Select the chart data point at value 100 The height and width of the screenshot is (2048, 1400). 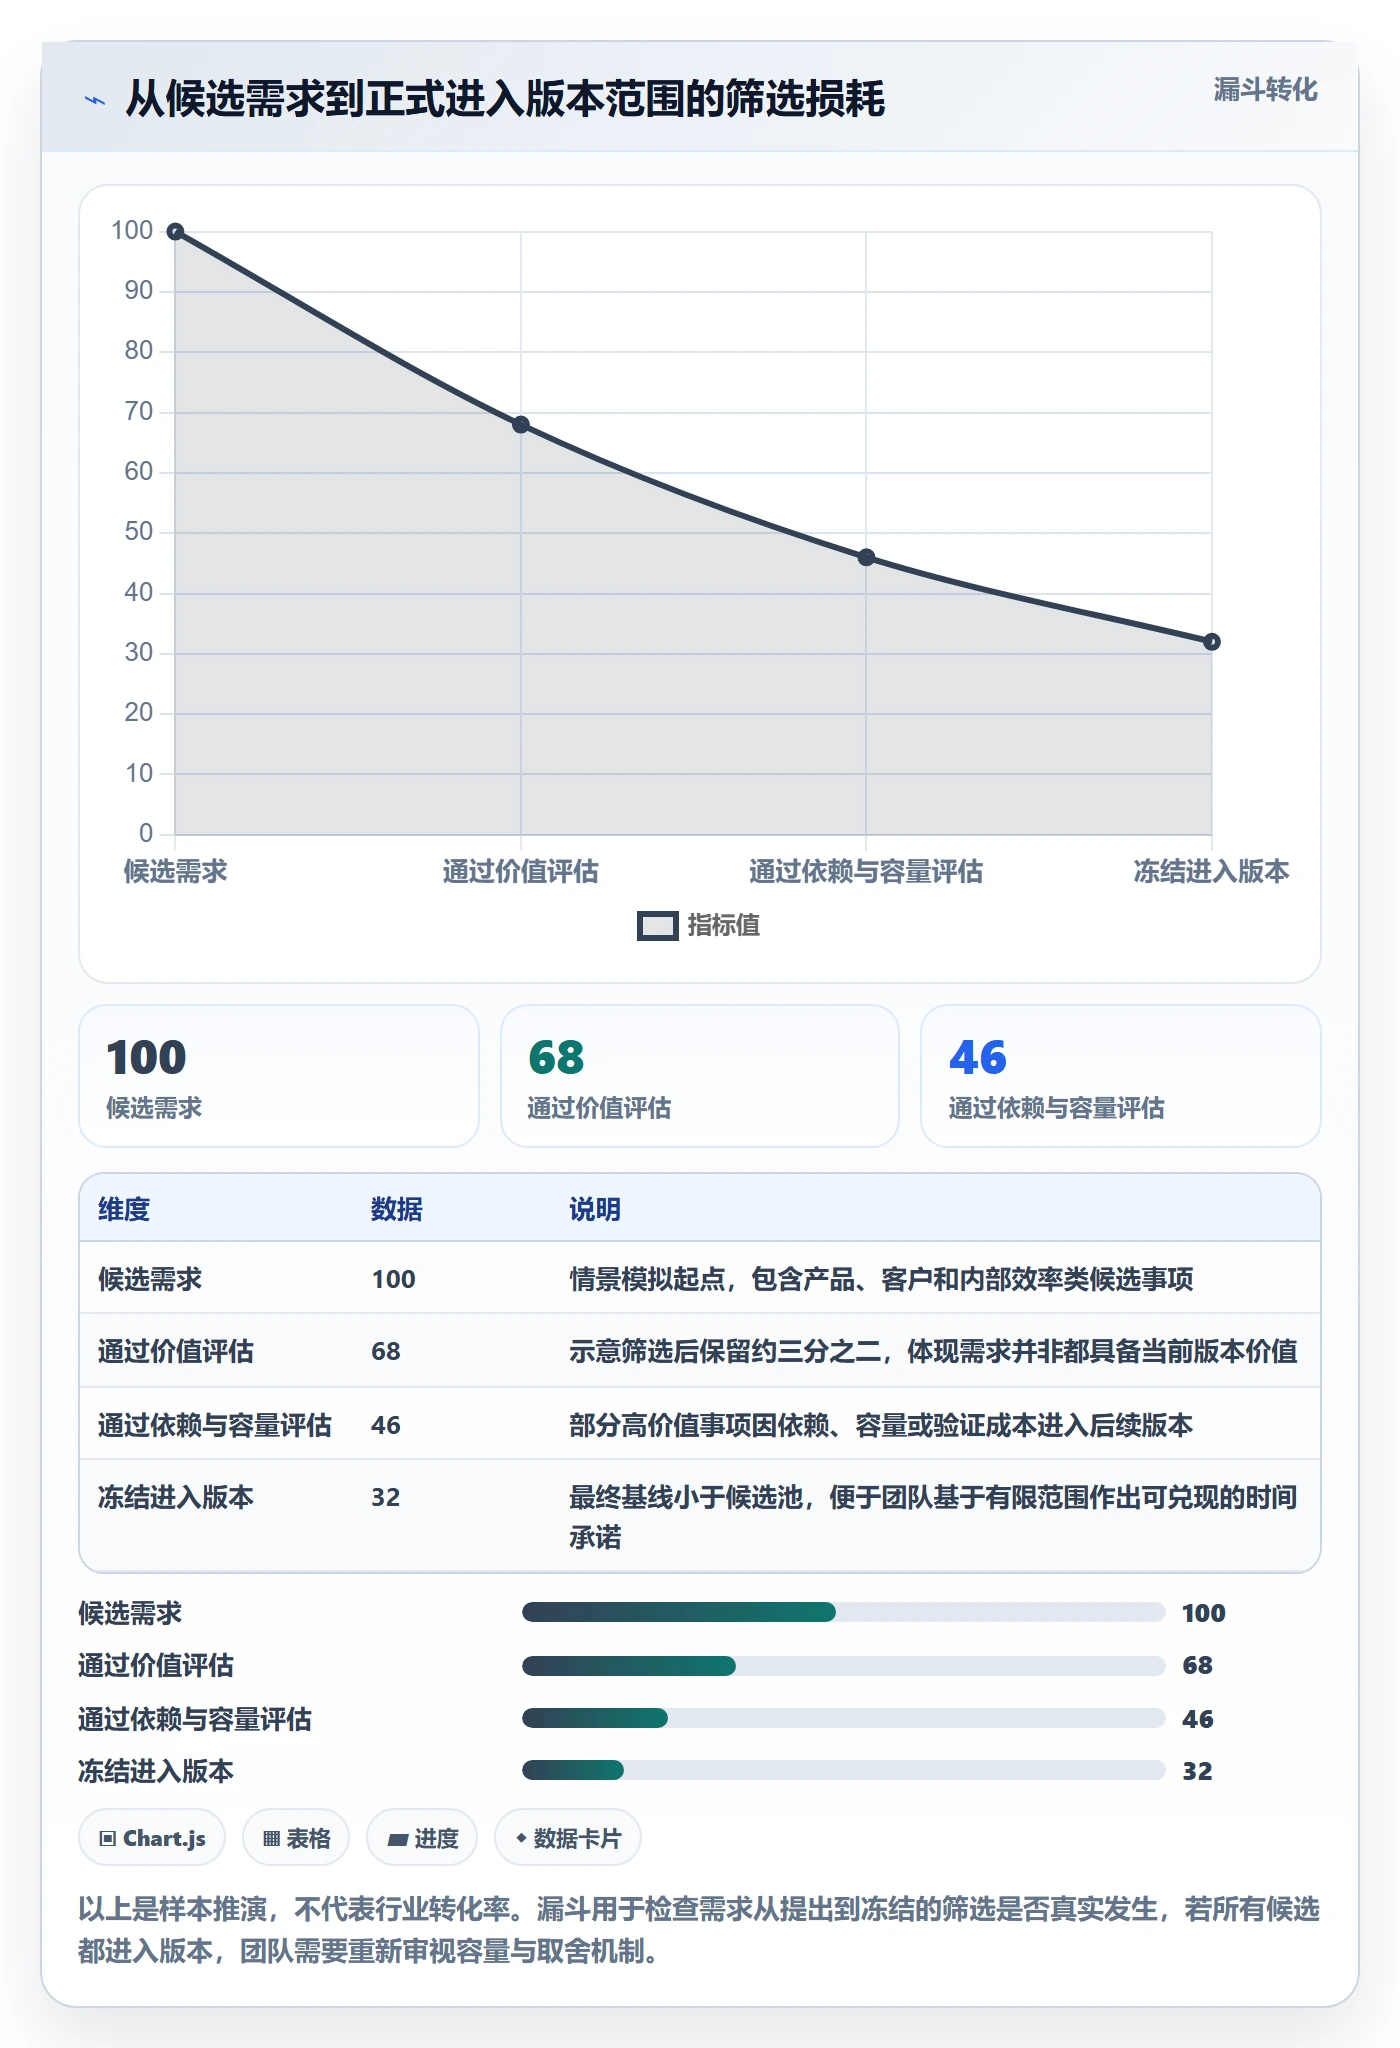coord(175,232)
